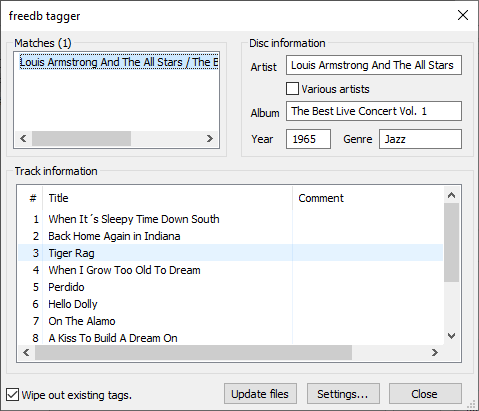
Task: Close the freedb tagger window via X
Action: coord(463,15)
